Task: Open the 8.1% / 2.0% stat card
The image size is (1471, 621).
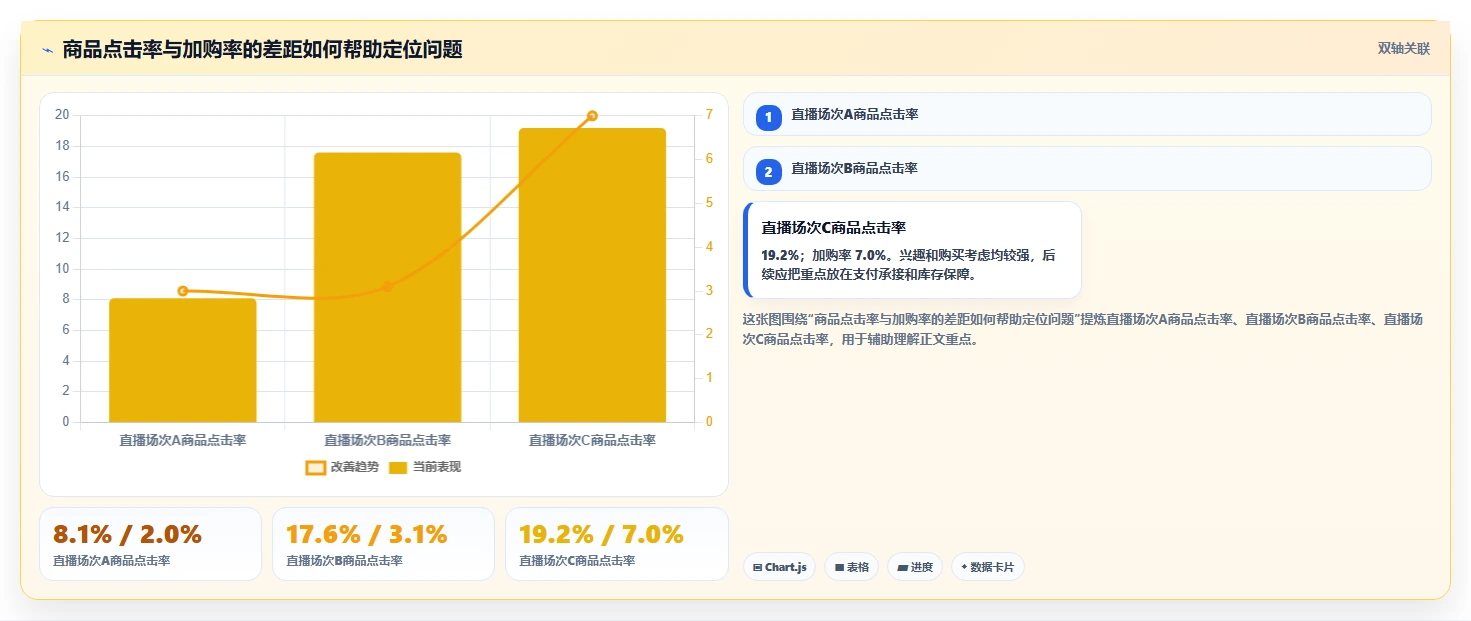Action: 150,544
